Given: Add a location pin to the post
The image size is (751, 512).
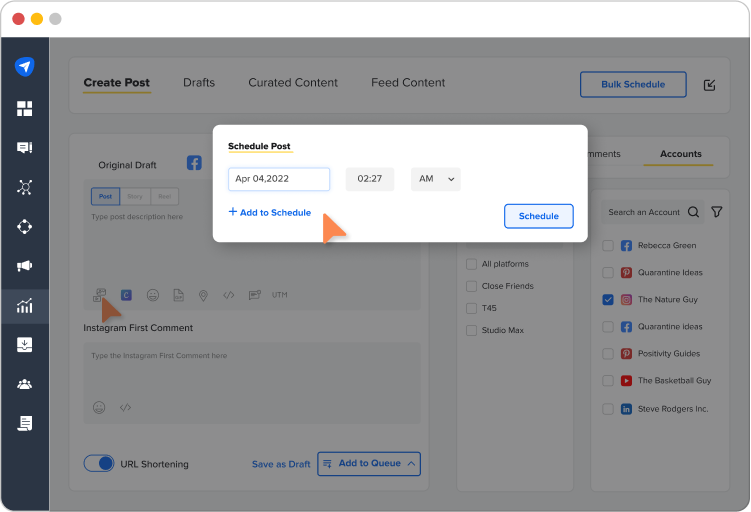Looking at the screenshot, I should pos(203,295).
